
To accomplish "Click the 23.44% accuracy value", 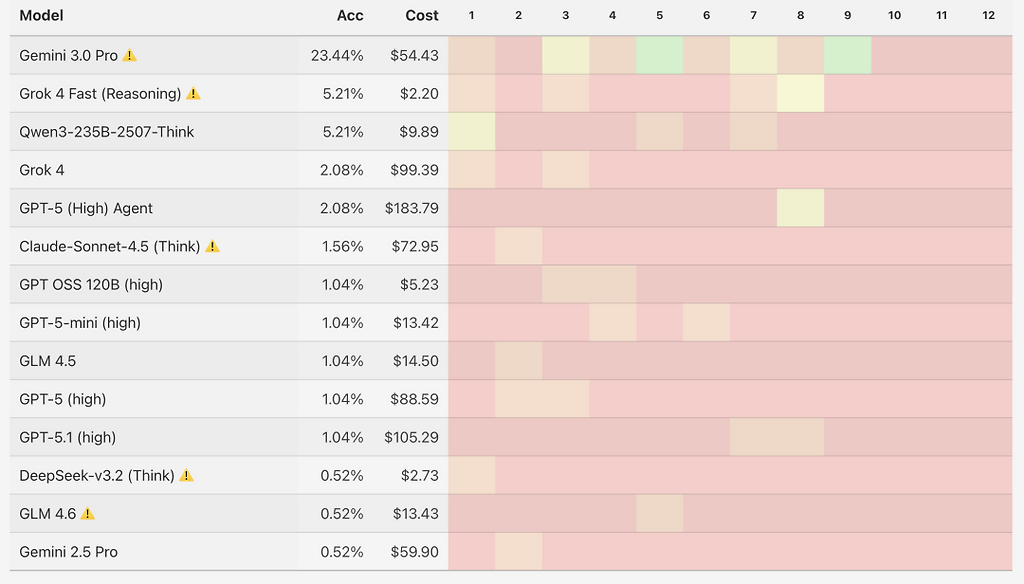I will [337, 56].
